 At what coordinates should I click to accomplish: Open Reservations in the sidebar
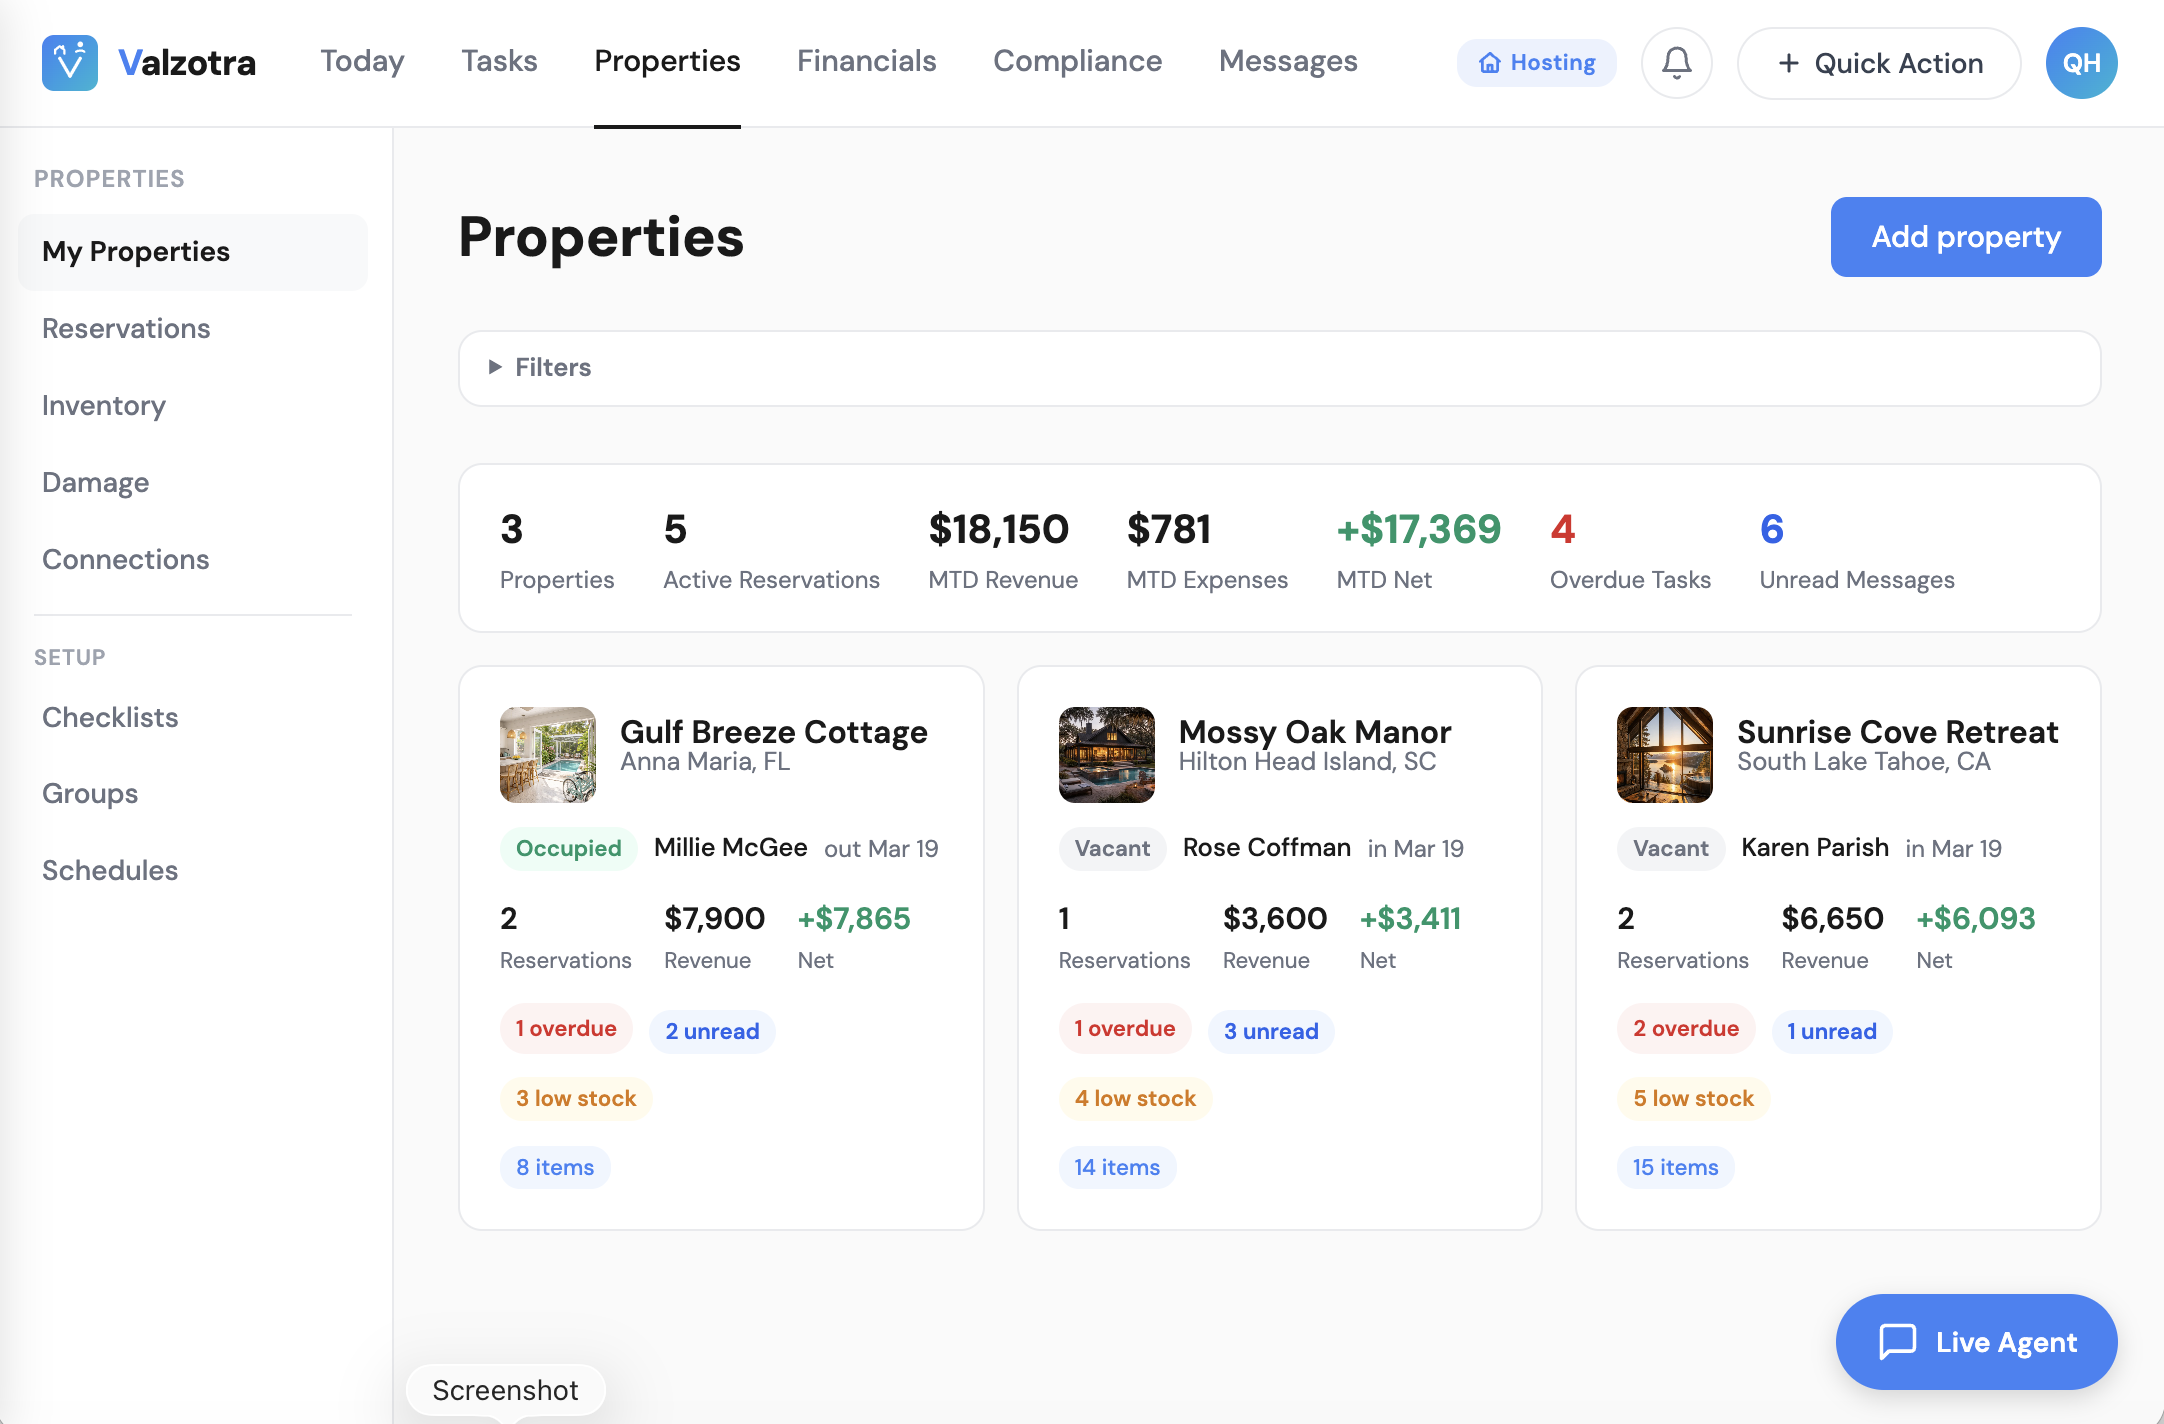(x=126, y=328)
